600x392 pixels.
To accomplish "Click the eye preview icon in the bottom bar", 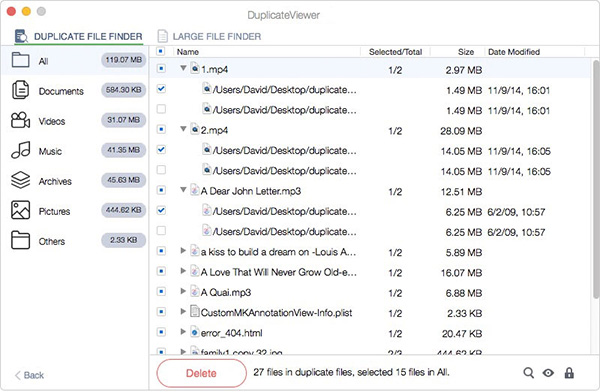I will pyautogui.click(x=548, y=373).
